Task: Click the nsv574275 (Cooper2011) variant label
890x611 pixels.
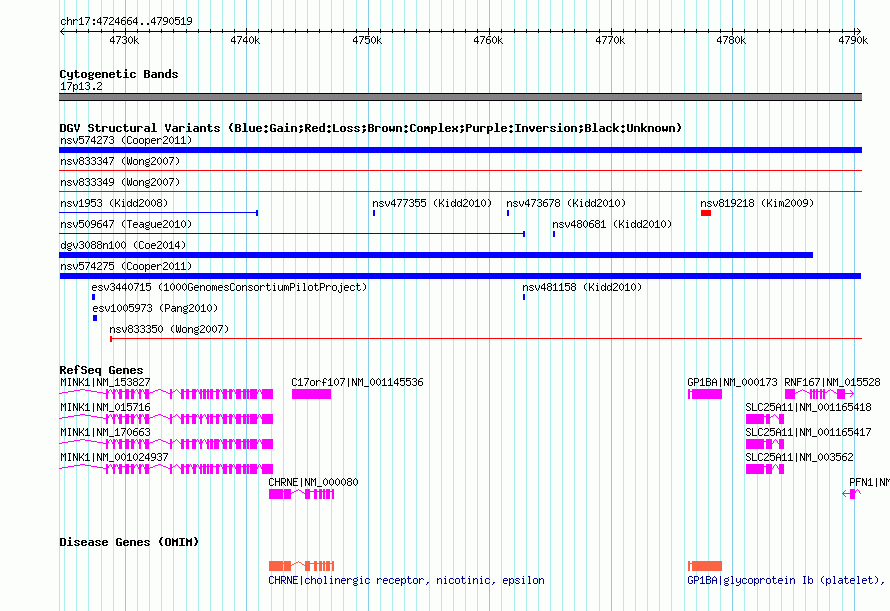Action: click(x=126, y=266)
